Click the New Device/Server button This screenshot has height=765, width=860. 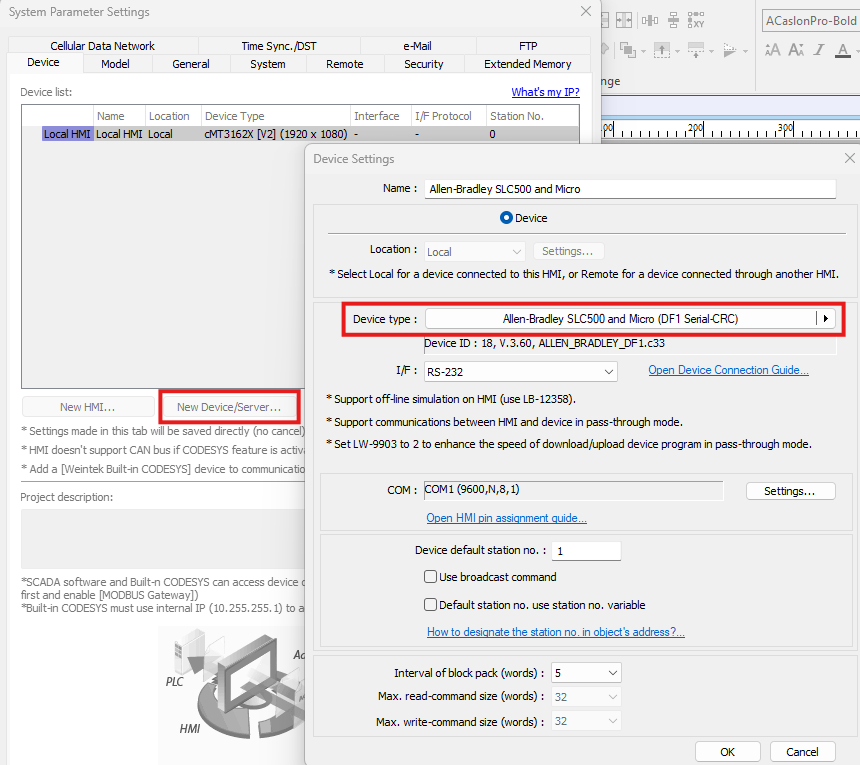click(x=229, y=407)
